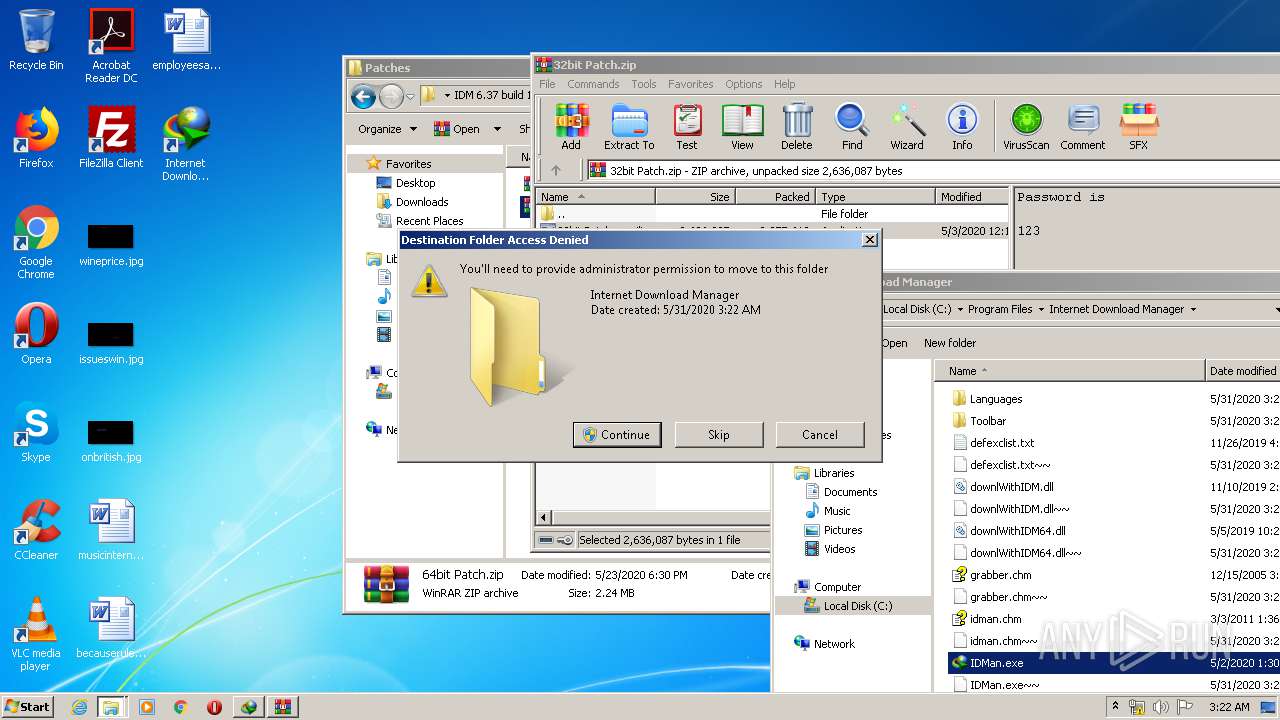Sort by Date modified in IDM folder

[1243, 371]
